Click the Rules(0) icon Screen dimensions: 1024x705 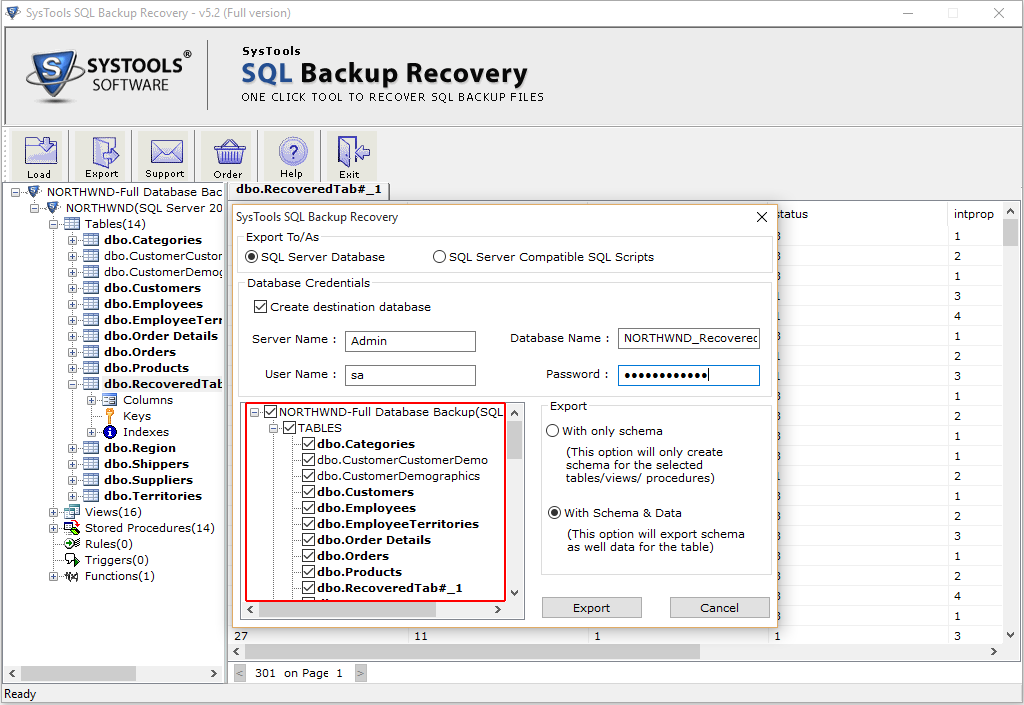tap(72, 544)
